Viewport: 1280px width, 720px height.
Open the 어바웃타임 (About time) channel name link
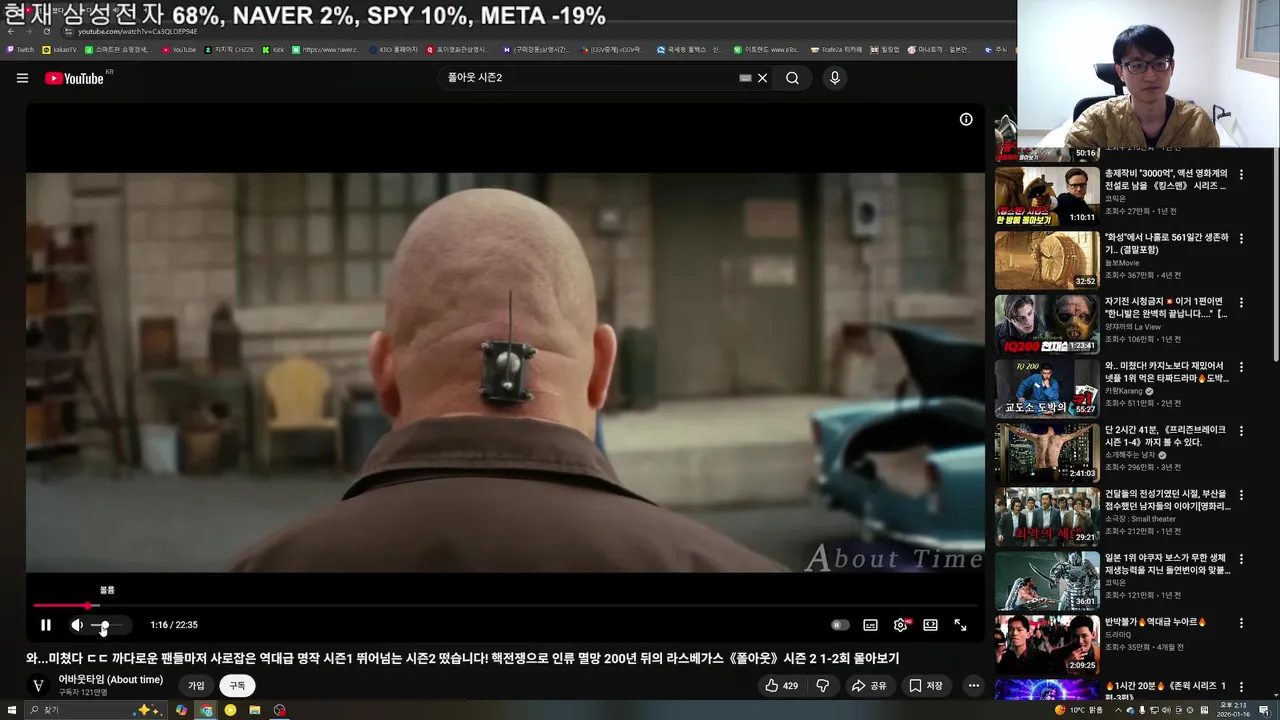tap(110, 679)
